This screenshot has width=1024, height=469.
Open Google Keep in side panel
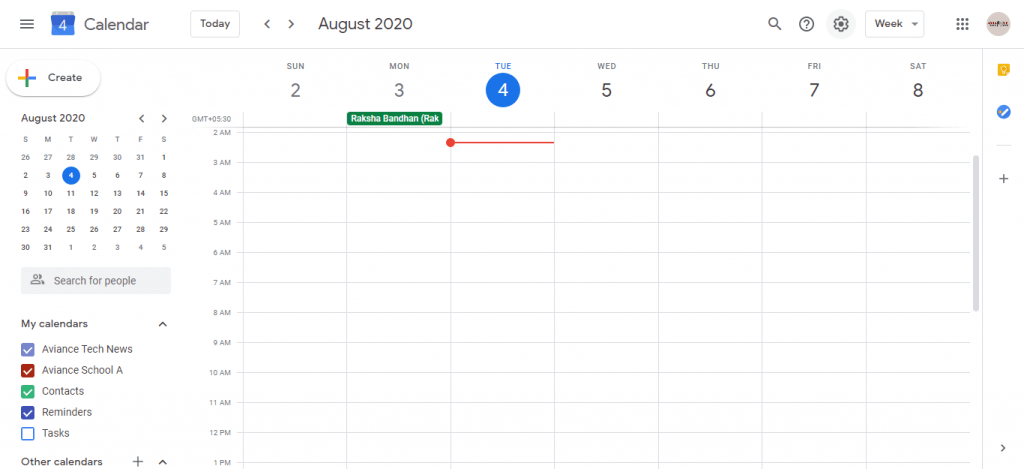[x=1004, y=71]
